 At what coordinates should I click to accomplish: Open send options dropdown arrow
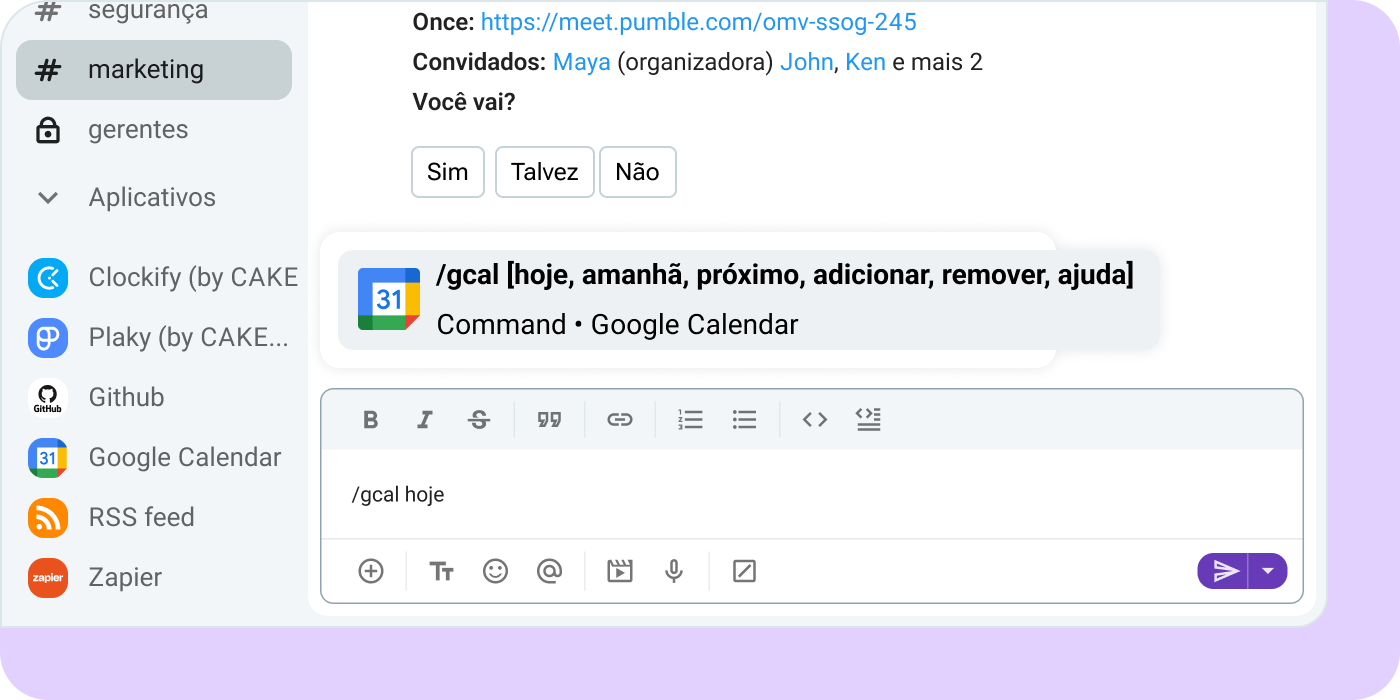tap(1268, 571)
